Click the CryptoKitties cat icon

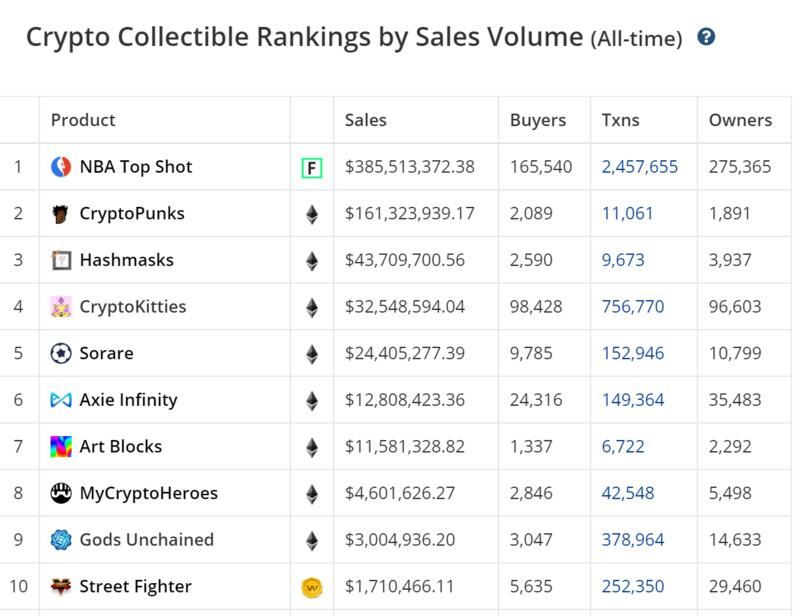(61, 307)
